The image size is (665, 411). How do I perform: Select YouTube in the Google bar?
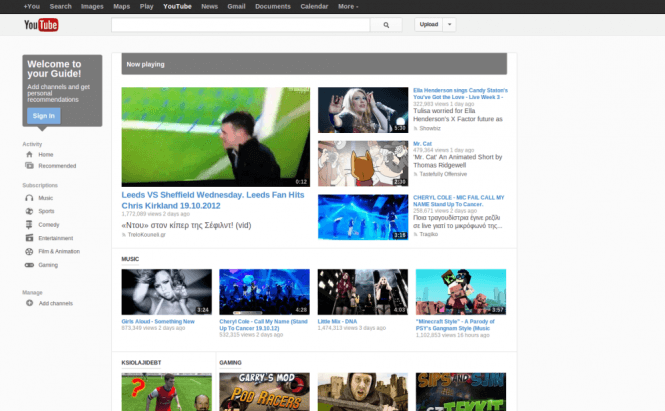click(x=177, y=7)
